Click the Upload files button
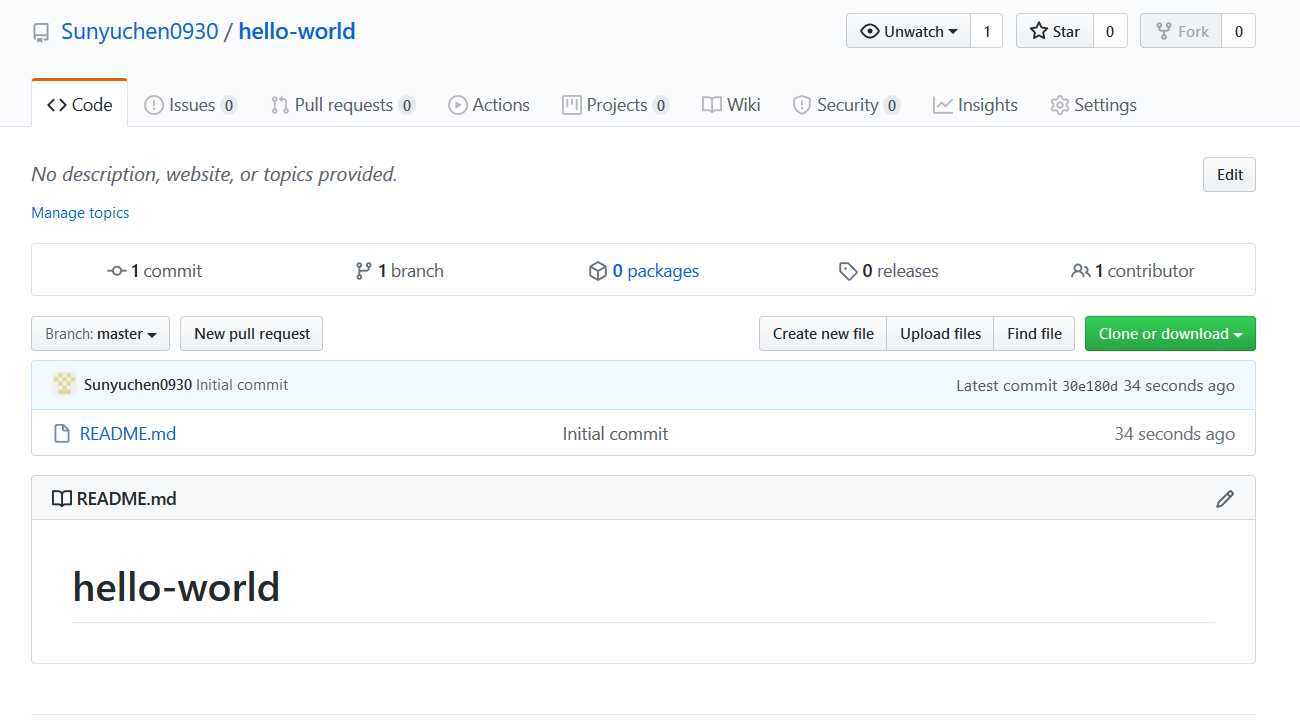The height and width of the screenshot is (728, 1300). (940, 334)
